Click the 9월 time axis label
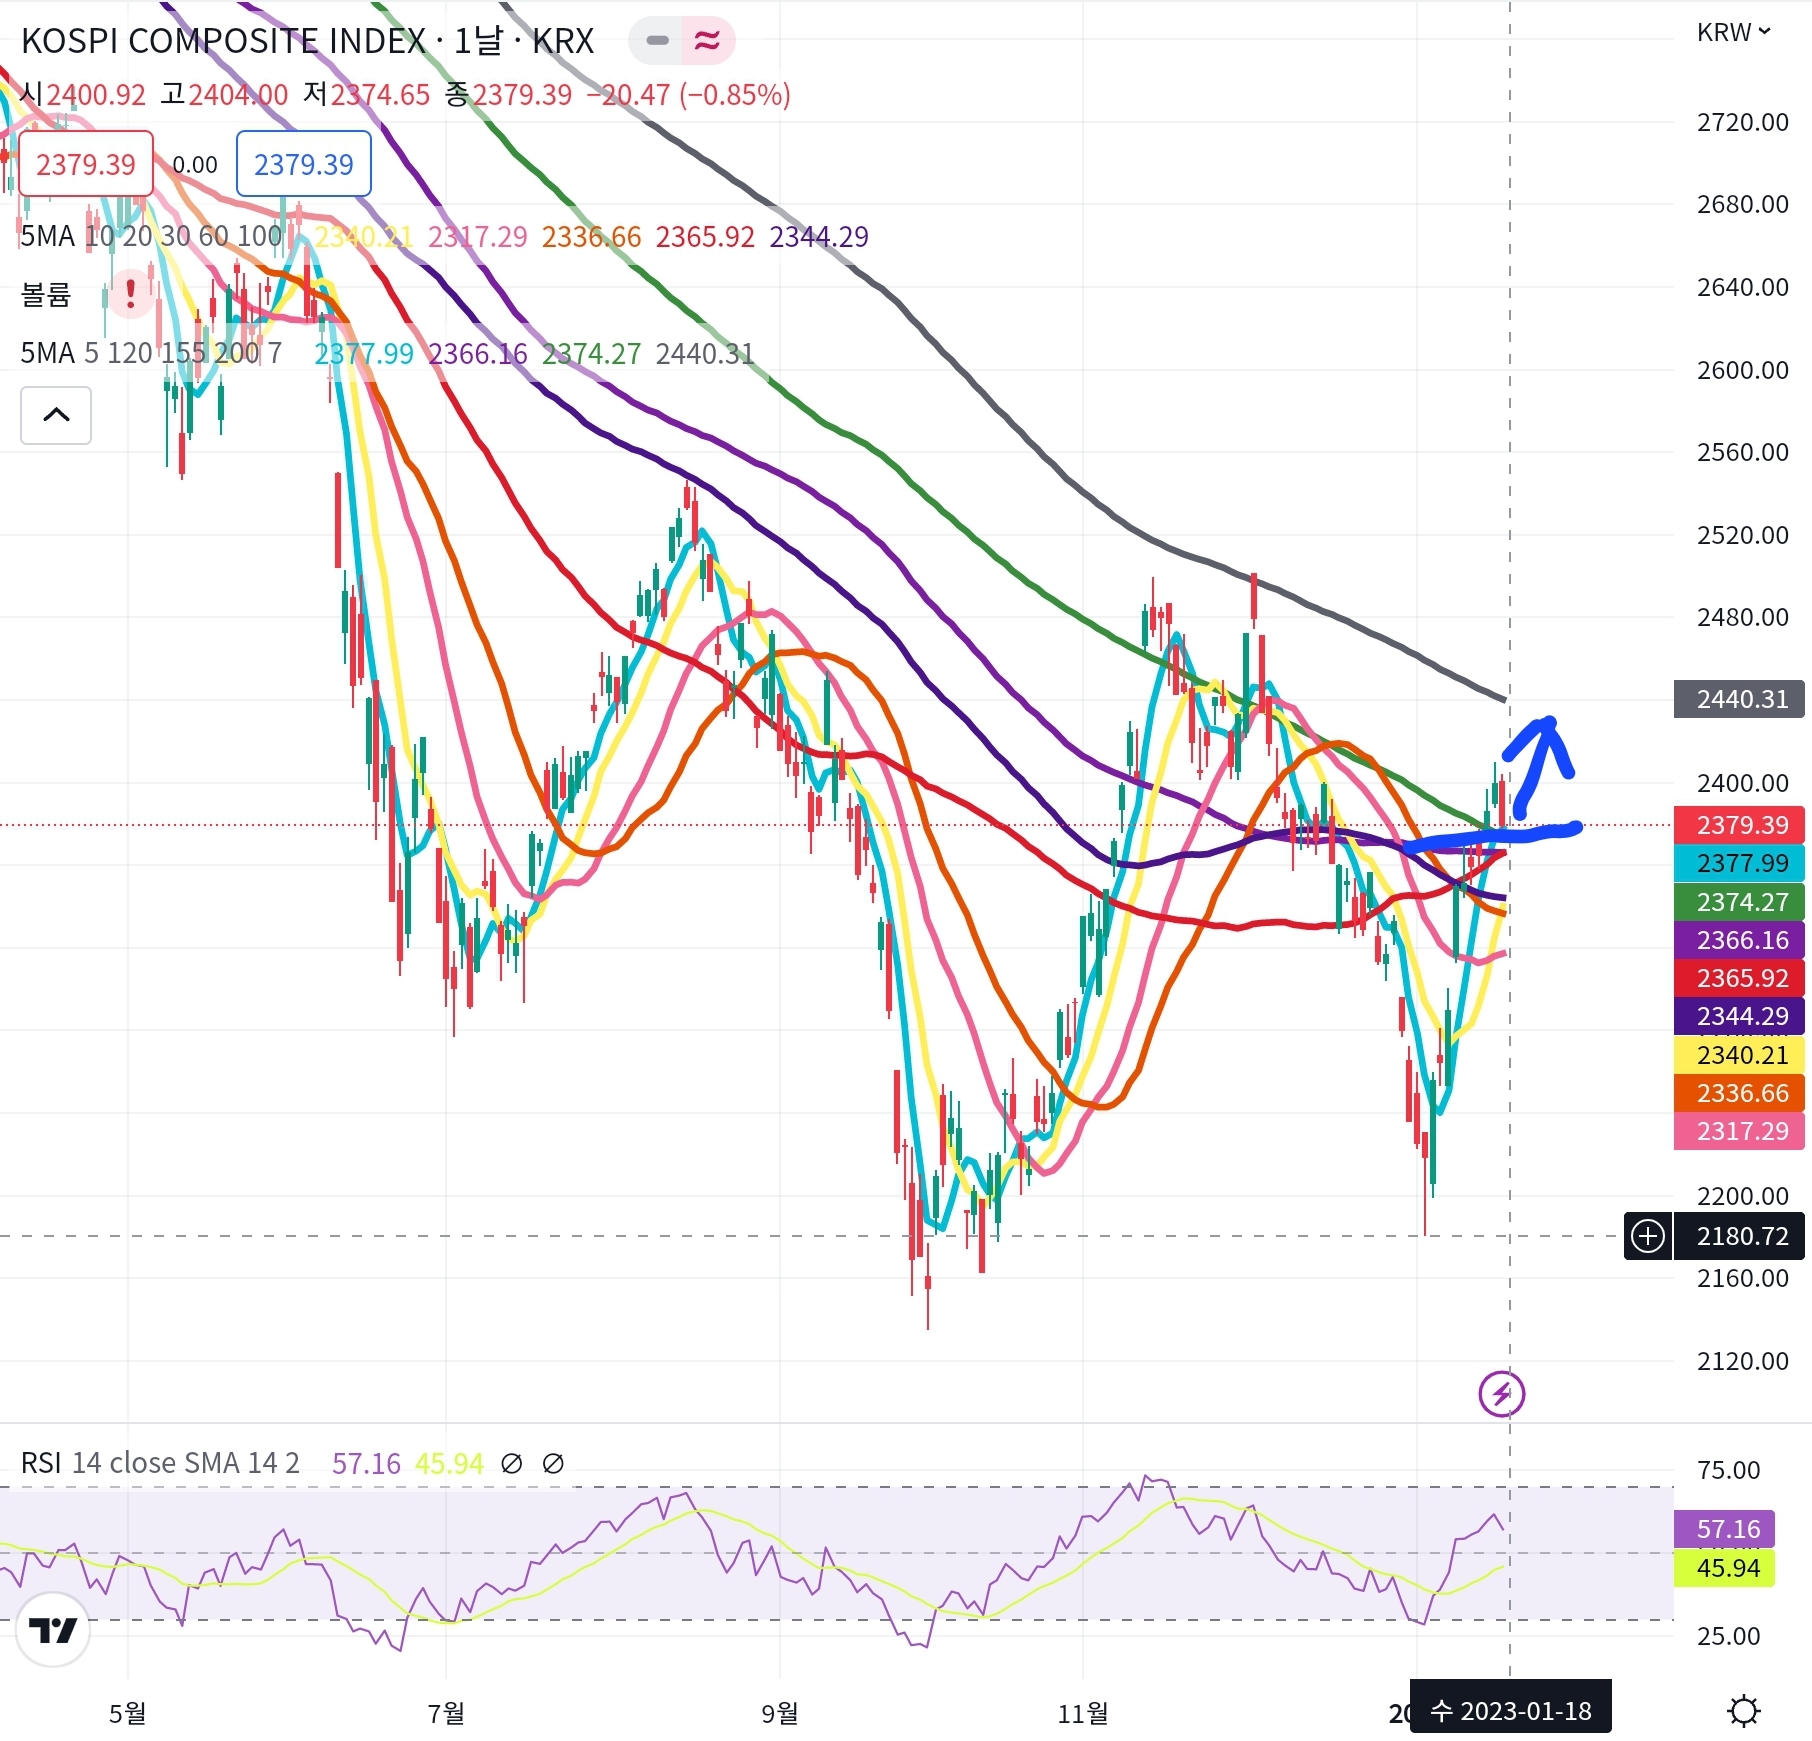1812x1741 pixels. [780, 1713]
